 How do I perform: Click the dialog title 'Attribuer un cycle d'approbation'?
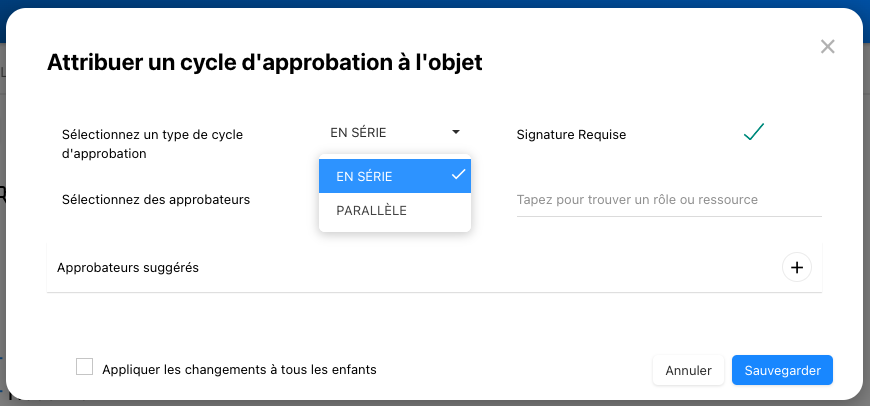[x=265, y=62]
